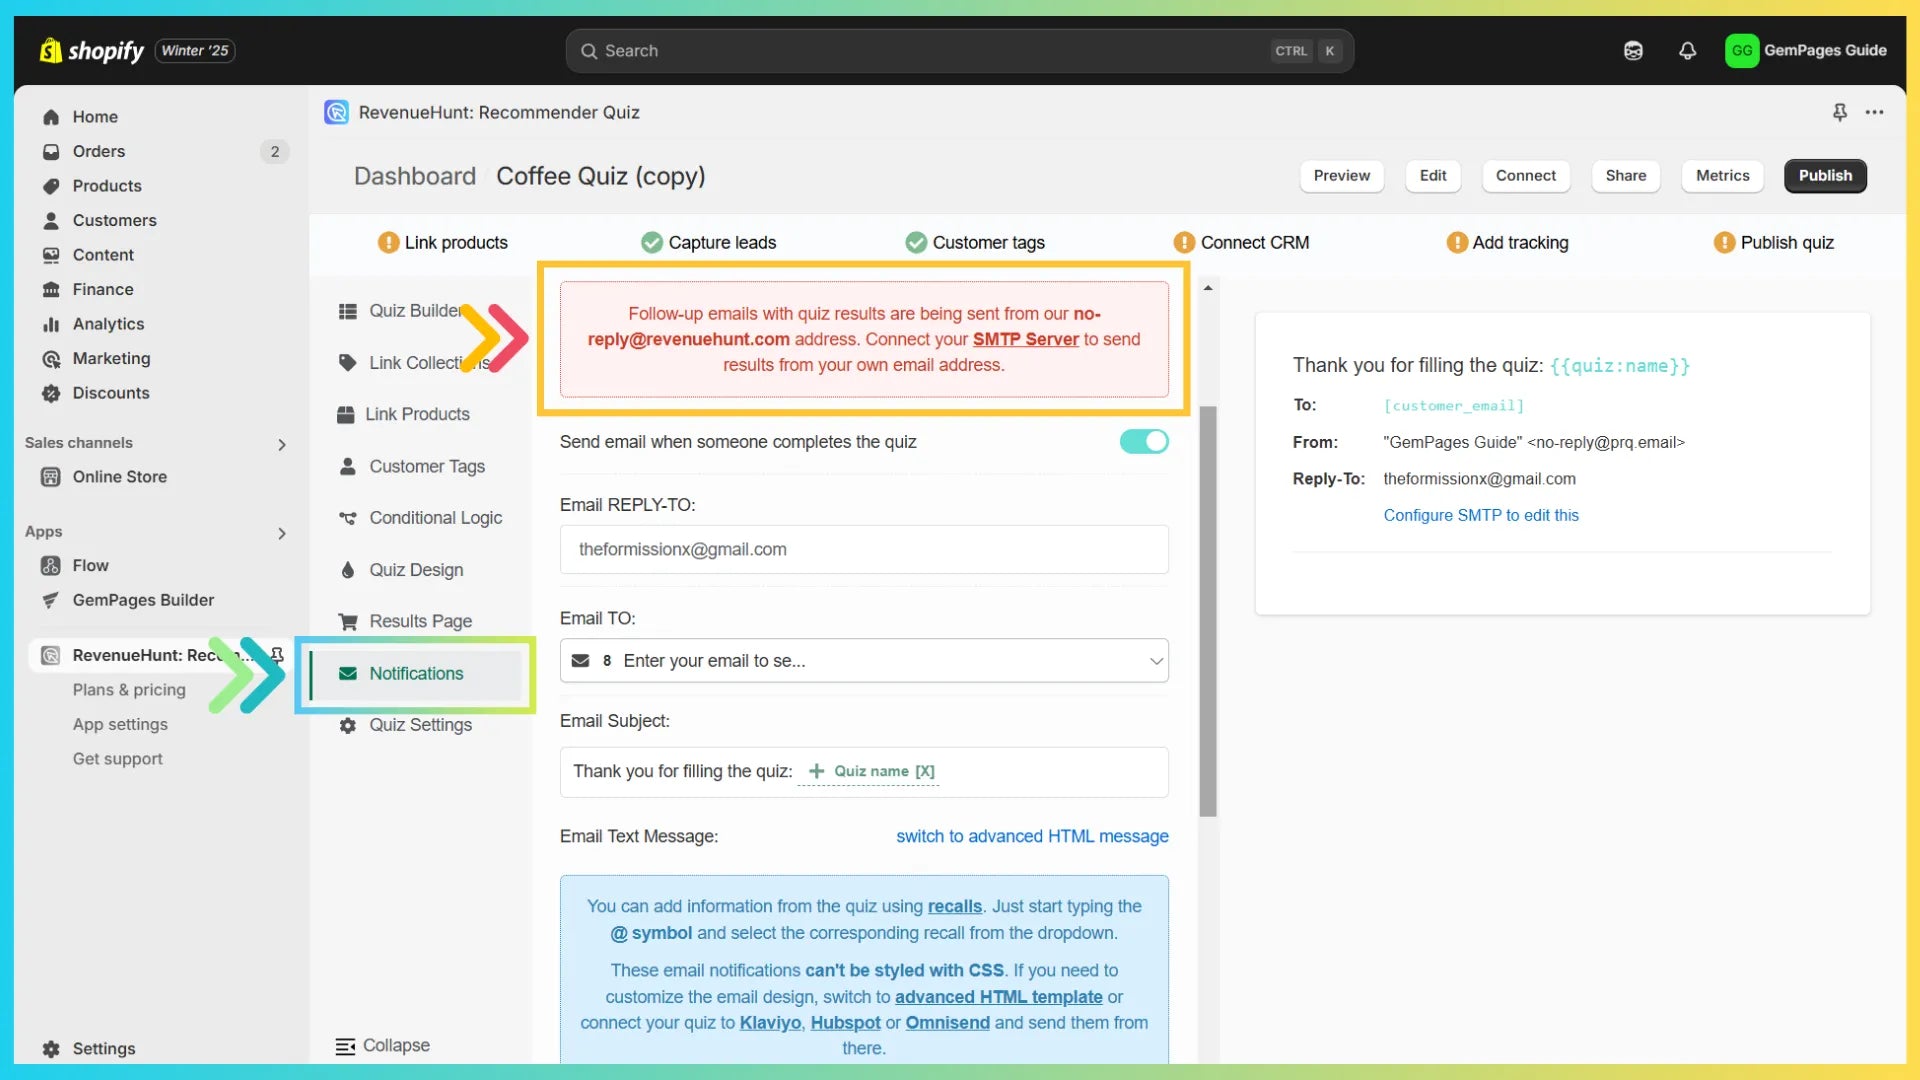Go to Customer tags step
This screenshot has height=1080, width=1920.
[x=975, y=242]
